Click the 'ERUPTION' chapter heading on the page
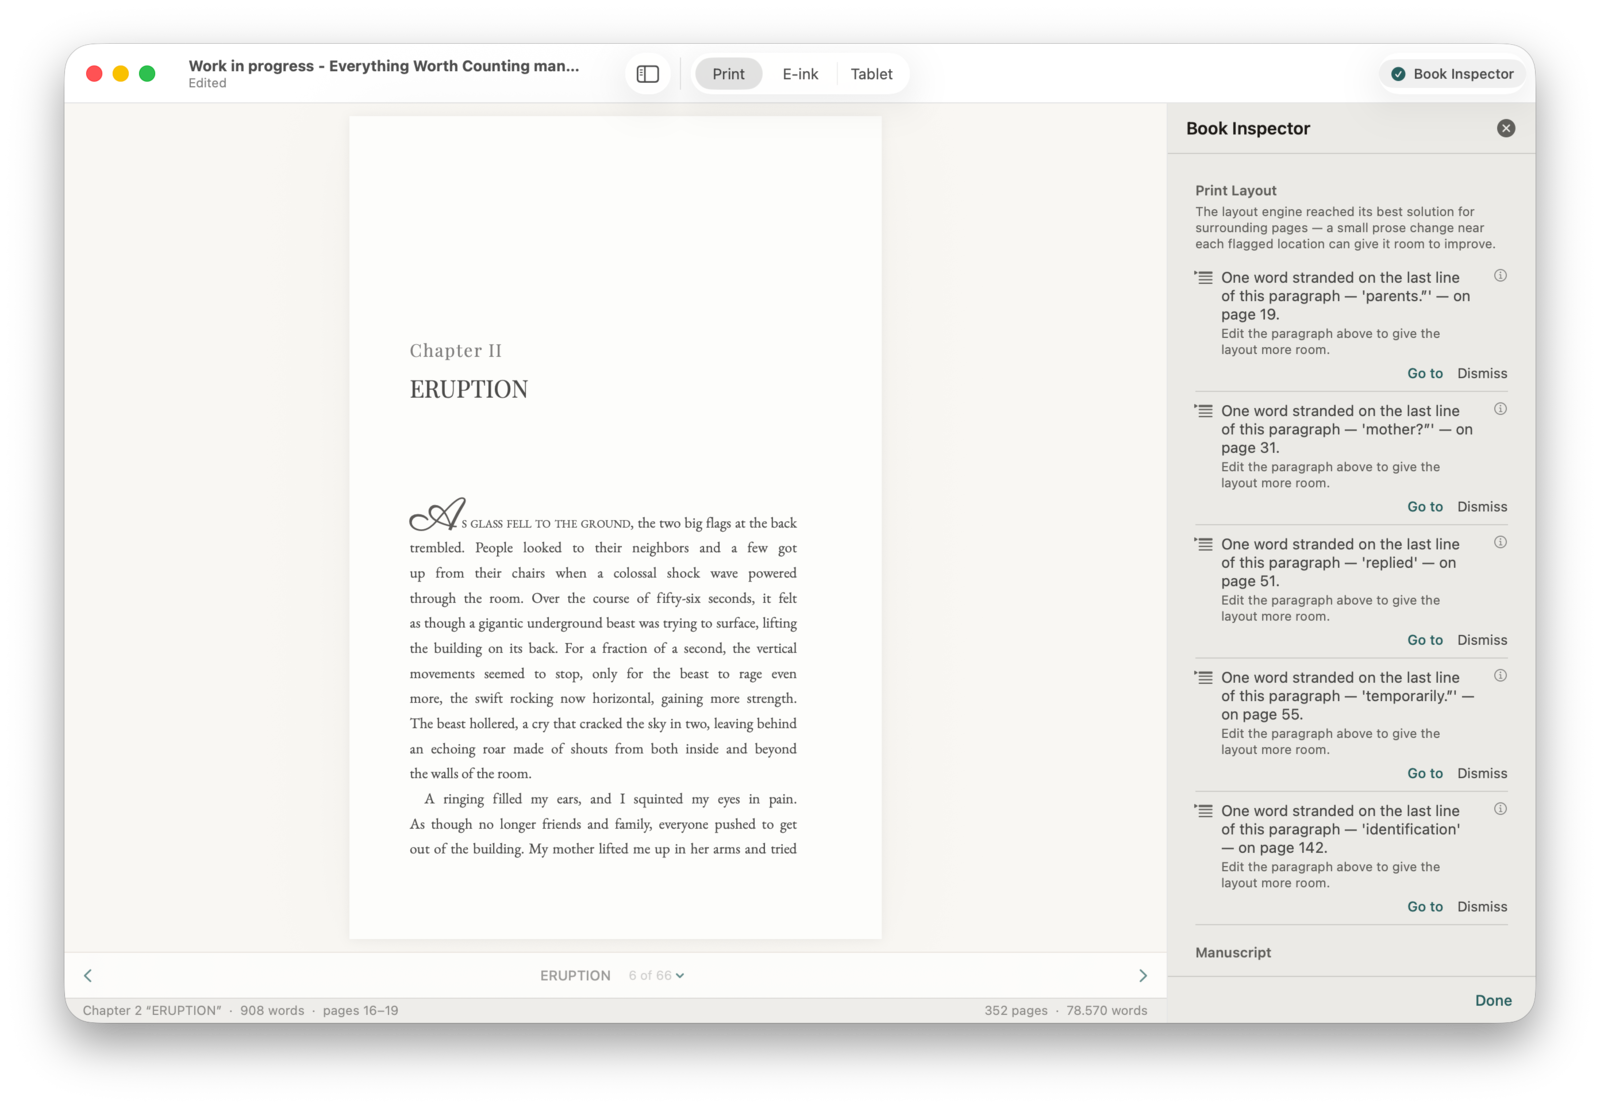Viewport: 1600px width, 1108px height. tap(468, 389)
